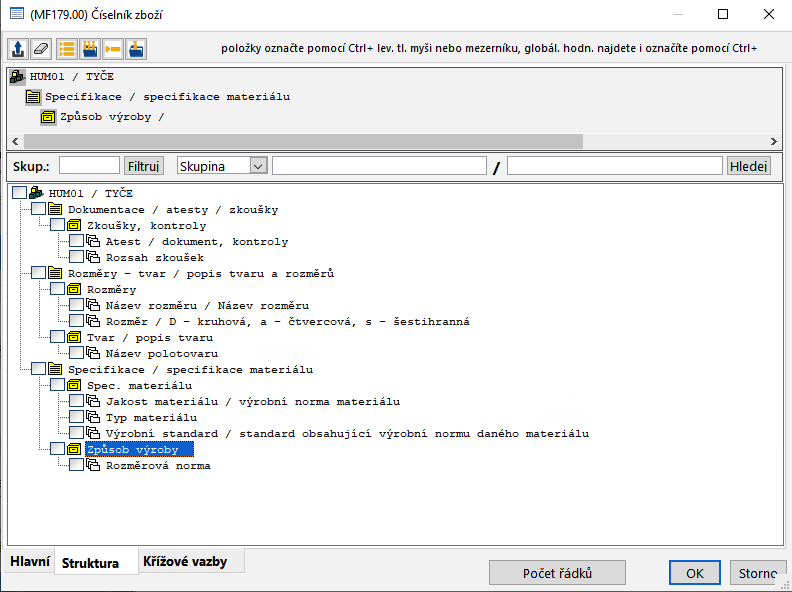
Task: Select the Rozměrová norma tree item
Action: pos(158,466)
